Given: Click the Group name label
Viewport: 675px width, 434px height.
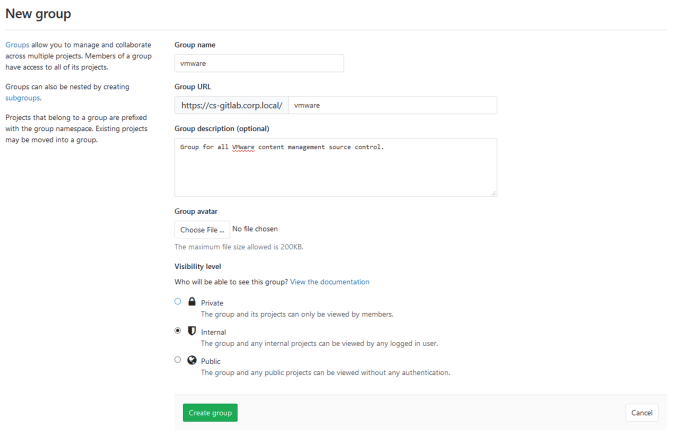Looking at the screenshot, I should coord(195,45).
